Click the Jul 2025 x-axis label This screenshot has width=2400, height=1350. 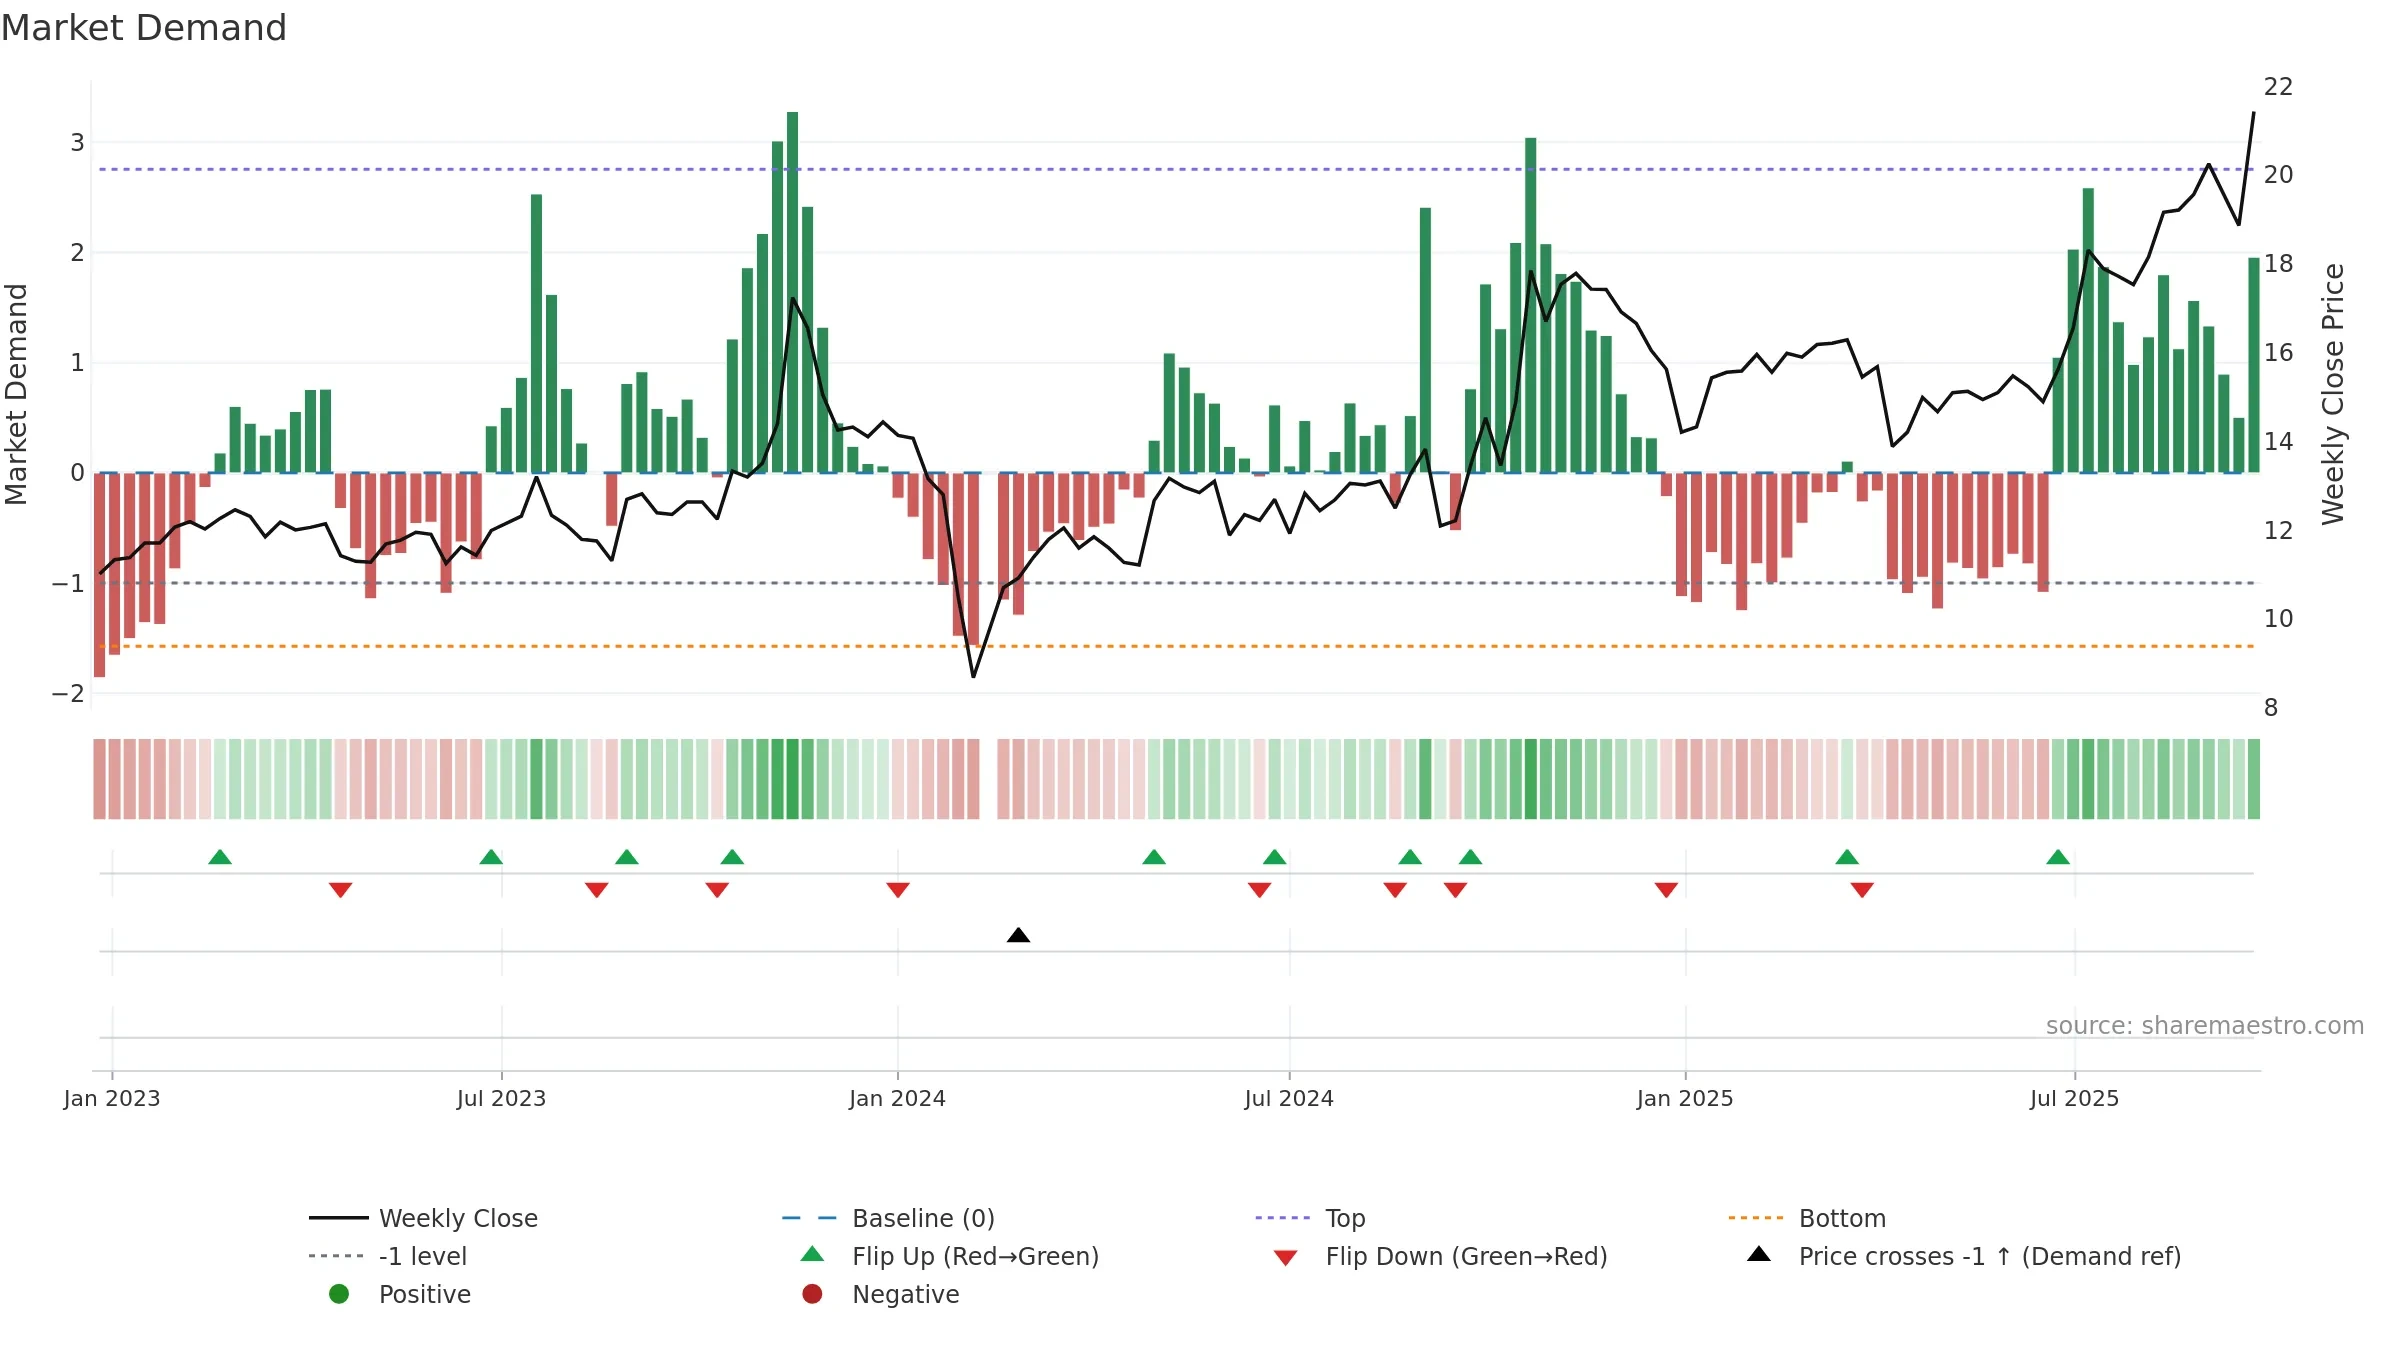pyautogui.click(x=2074, y=1098)
